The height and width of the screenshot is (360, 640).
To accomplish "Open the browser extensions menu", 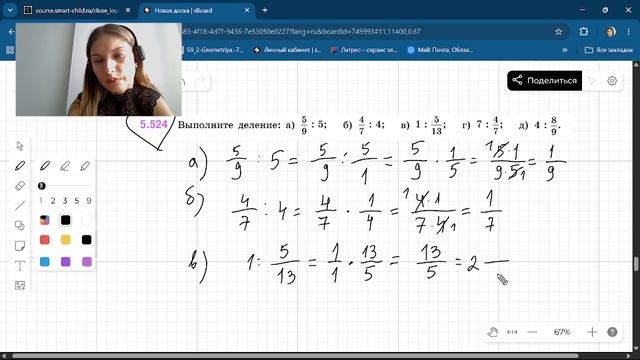I will 584,31.
